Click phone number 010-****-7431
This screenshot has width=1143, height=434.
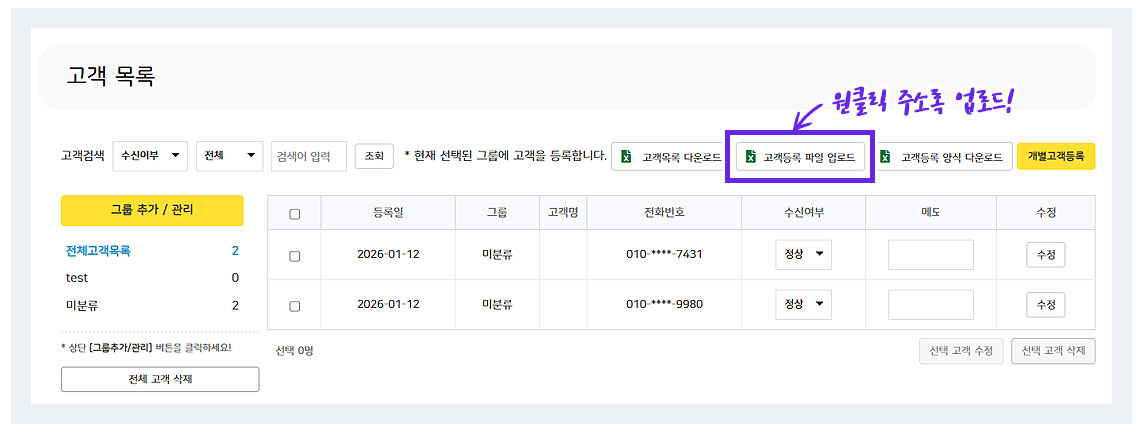click(x=664, y=255)
